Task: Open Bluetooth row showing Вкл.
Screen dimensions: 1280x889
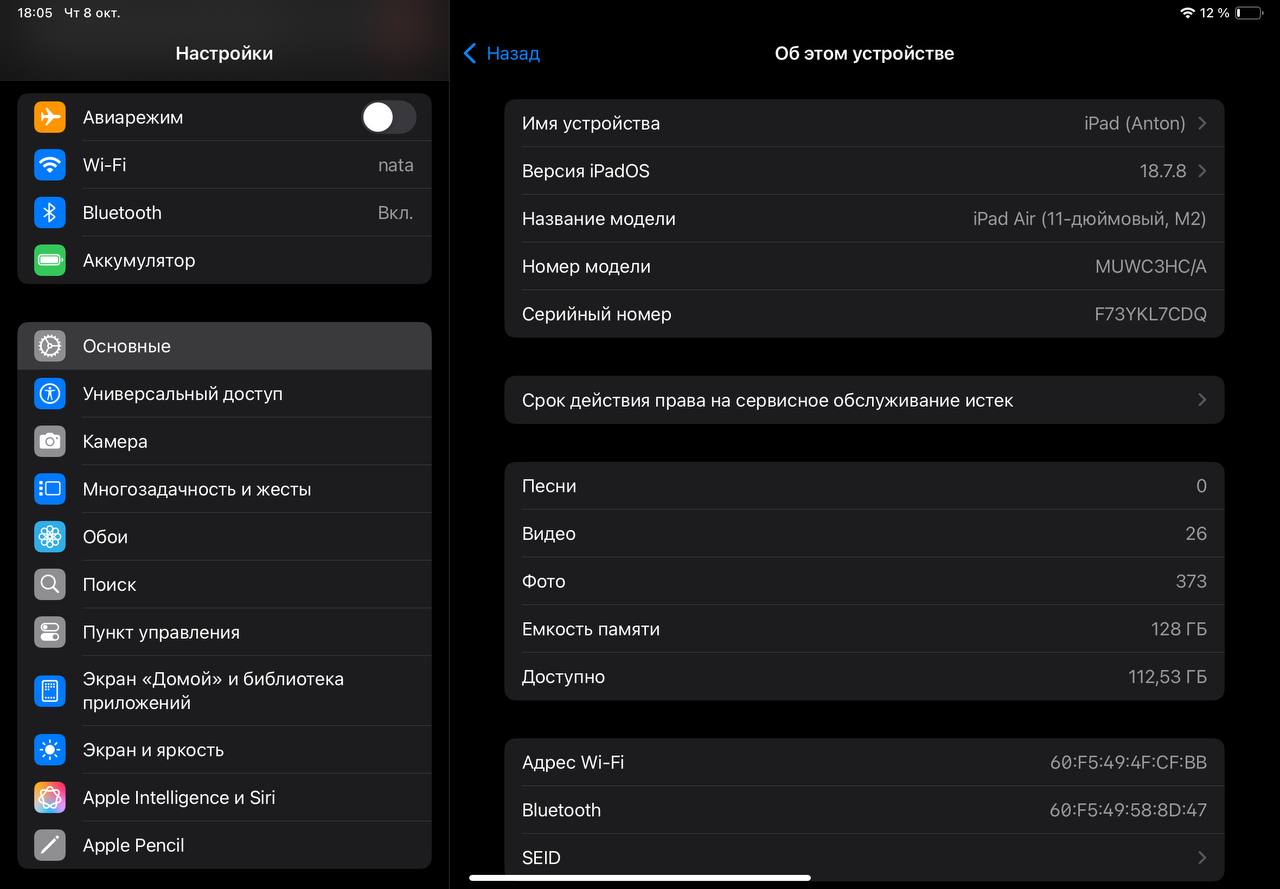Action: click(225, 213)
